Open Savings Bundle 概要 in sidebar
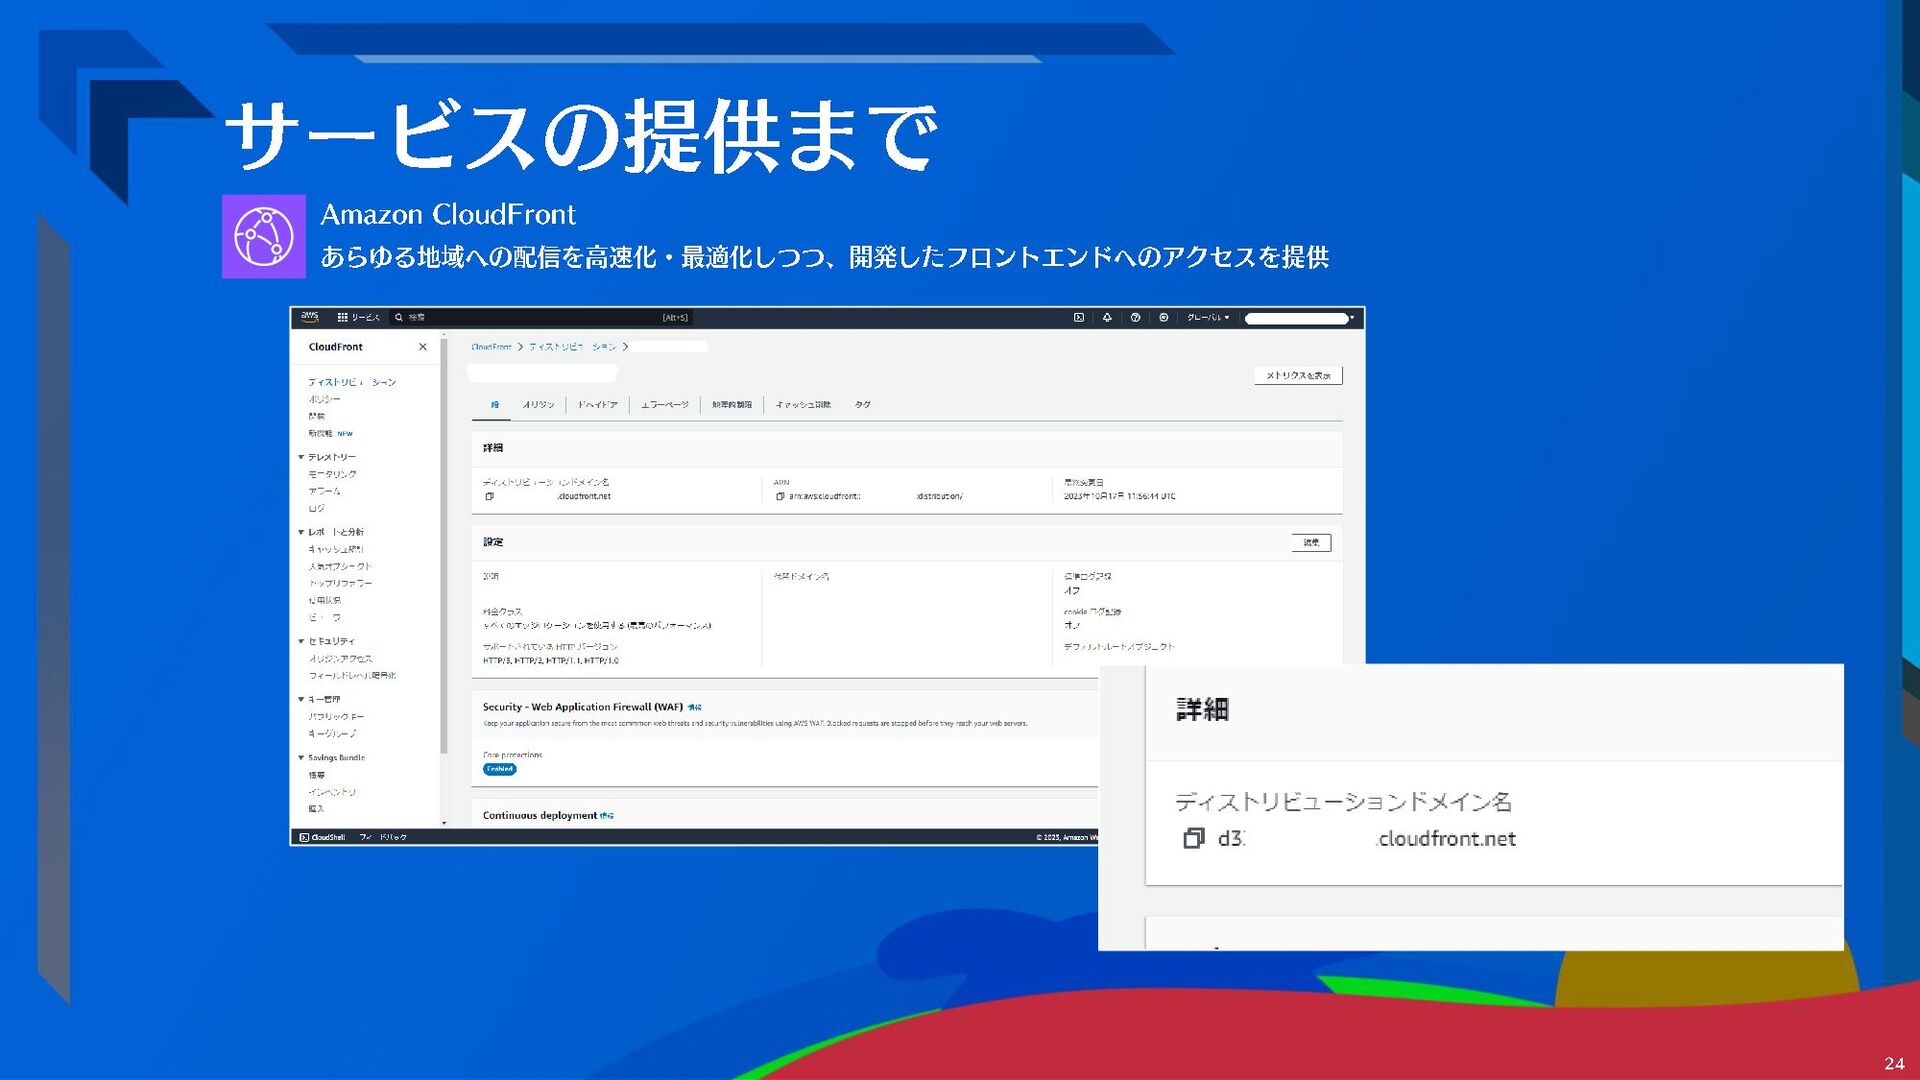 pyautogui.click(x=316, y=775)
